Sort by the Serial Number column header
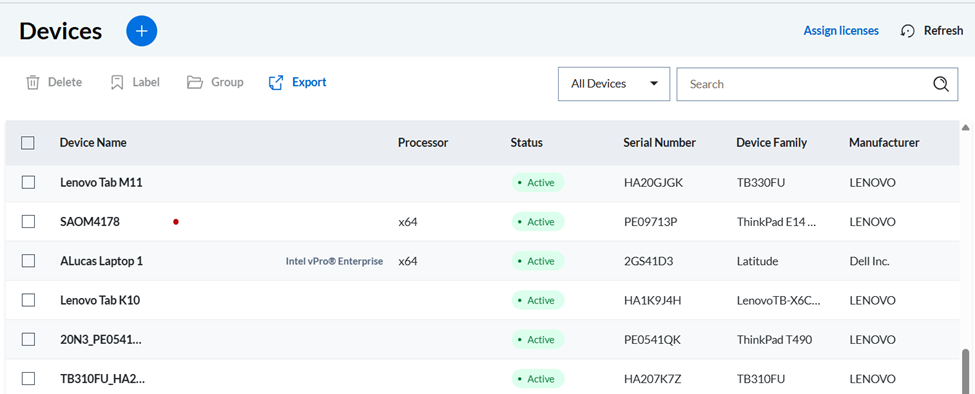The width and height of the screenshot is (975, 394). (x=659, y=142)
